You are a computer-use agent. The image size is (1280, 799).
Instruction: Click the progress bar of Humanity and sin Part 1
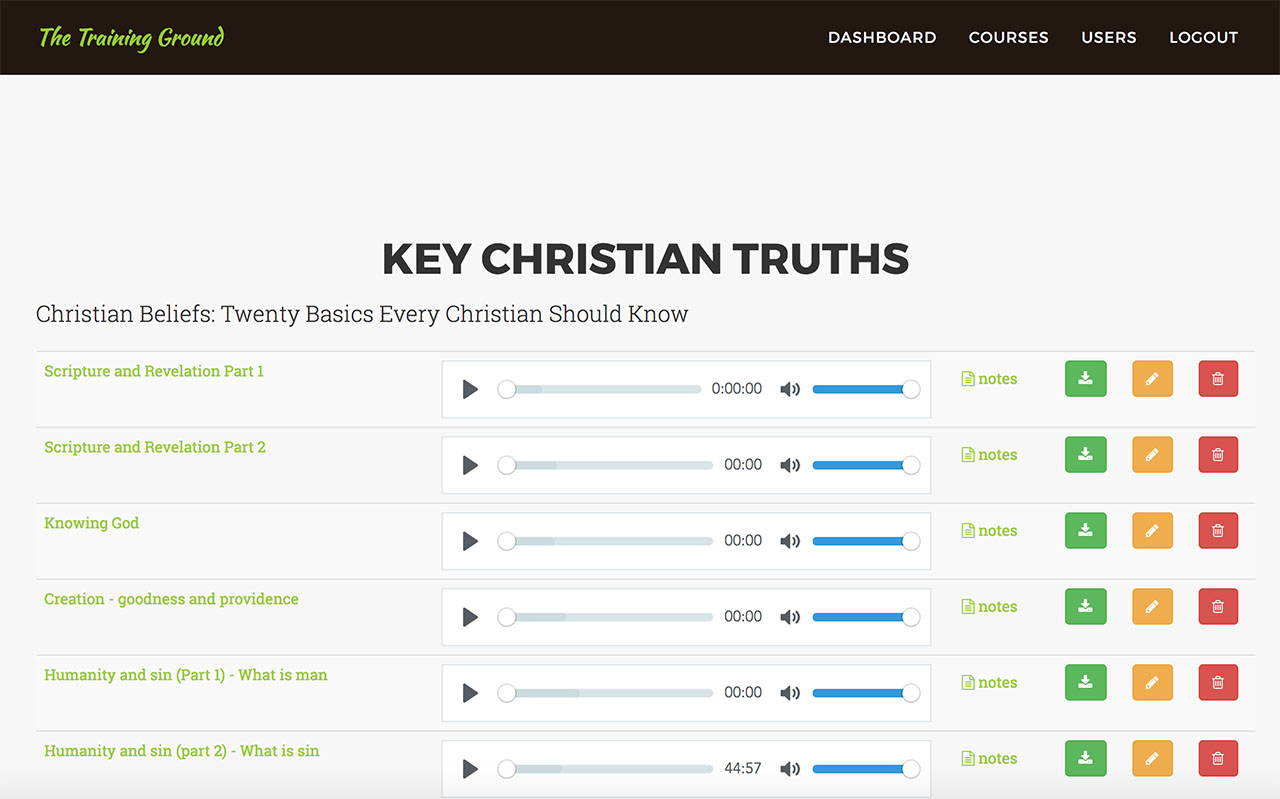[x=610, y=693]
